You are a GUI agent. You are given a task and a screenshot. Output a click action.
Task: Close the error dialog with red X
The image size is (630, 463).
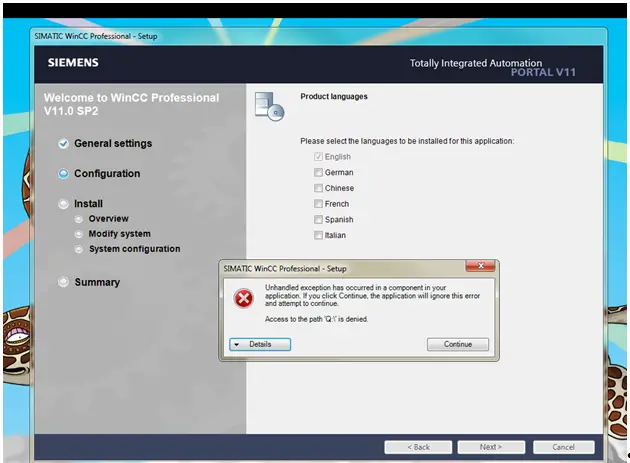480,266
